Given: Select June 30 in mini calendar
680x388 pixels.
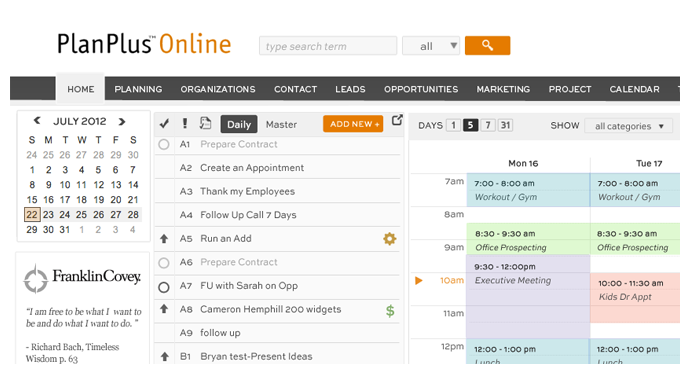Looking at the screenshot, I should tap(133, 155).
